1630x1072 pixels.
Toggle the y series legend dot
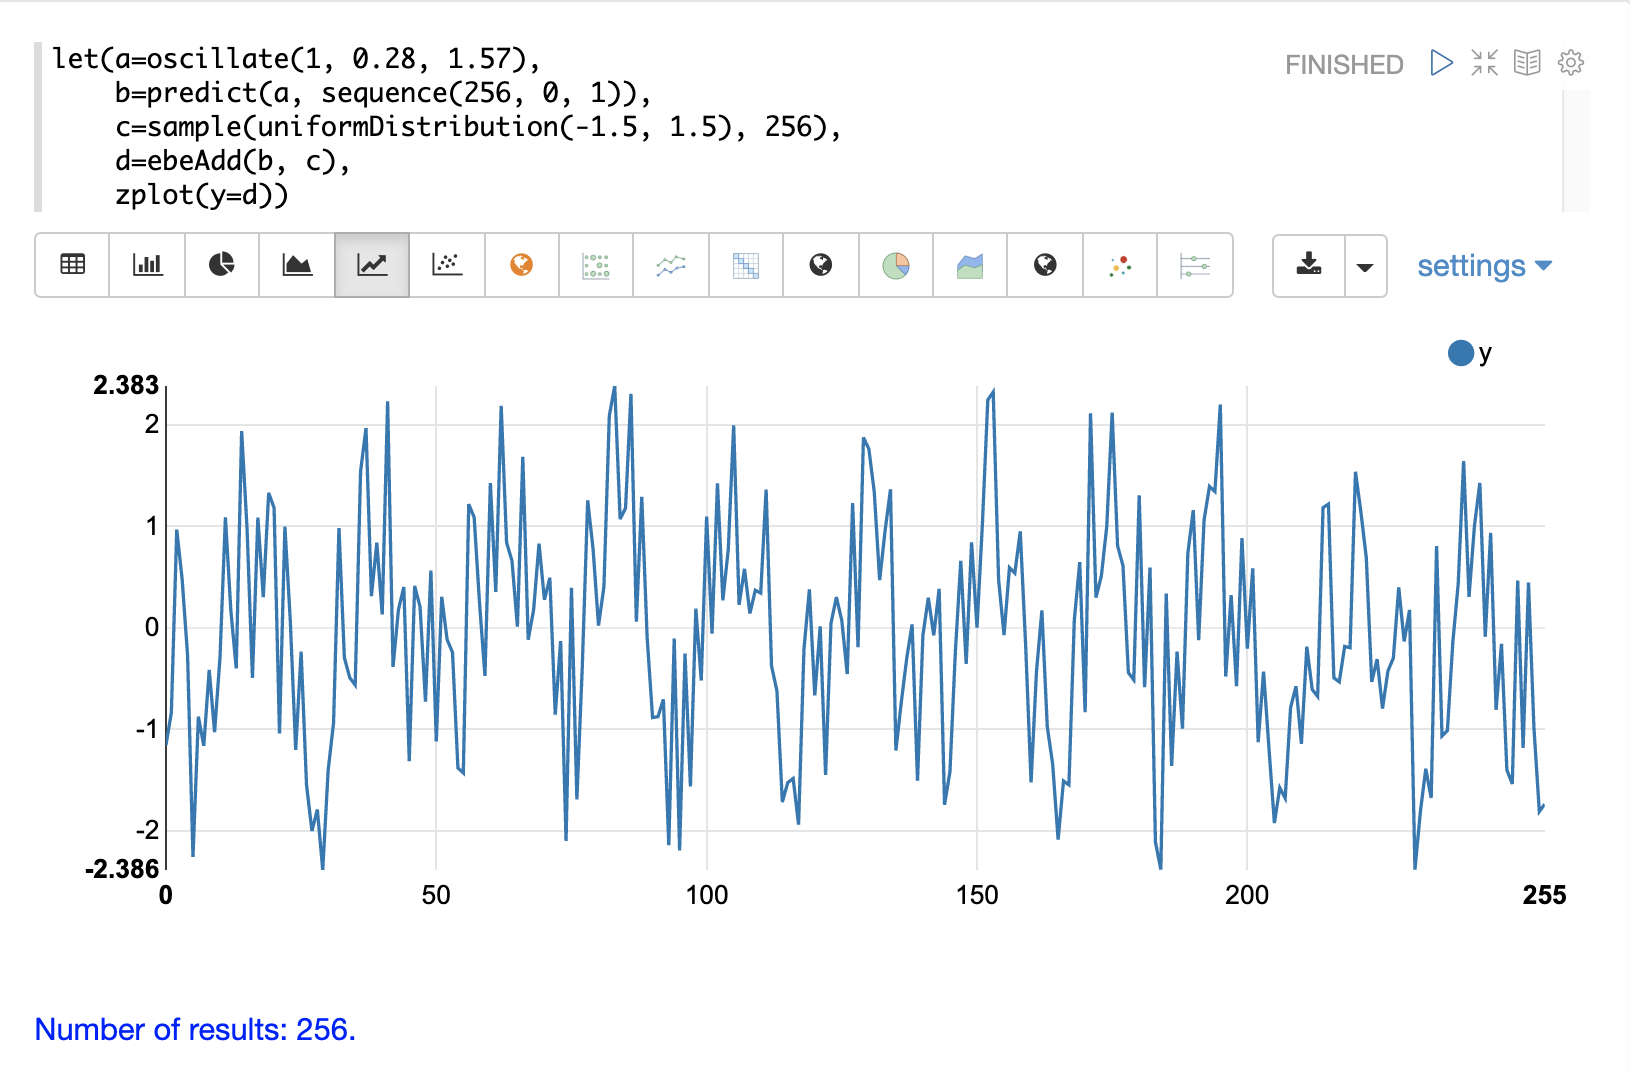tap(1460, 353)
